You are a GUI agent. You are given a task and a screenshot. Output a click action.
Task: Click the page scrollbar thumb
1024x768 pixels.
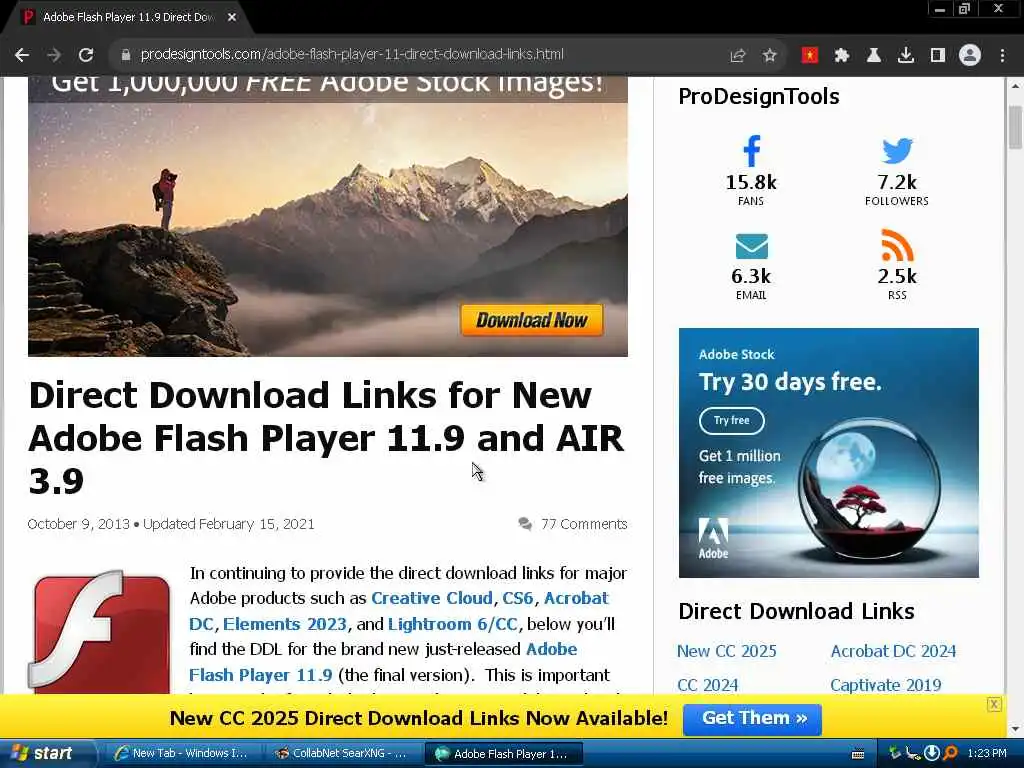1015,127
